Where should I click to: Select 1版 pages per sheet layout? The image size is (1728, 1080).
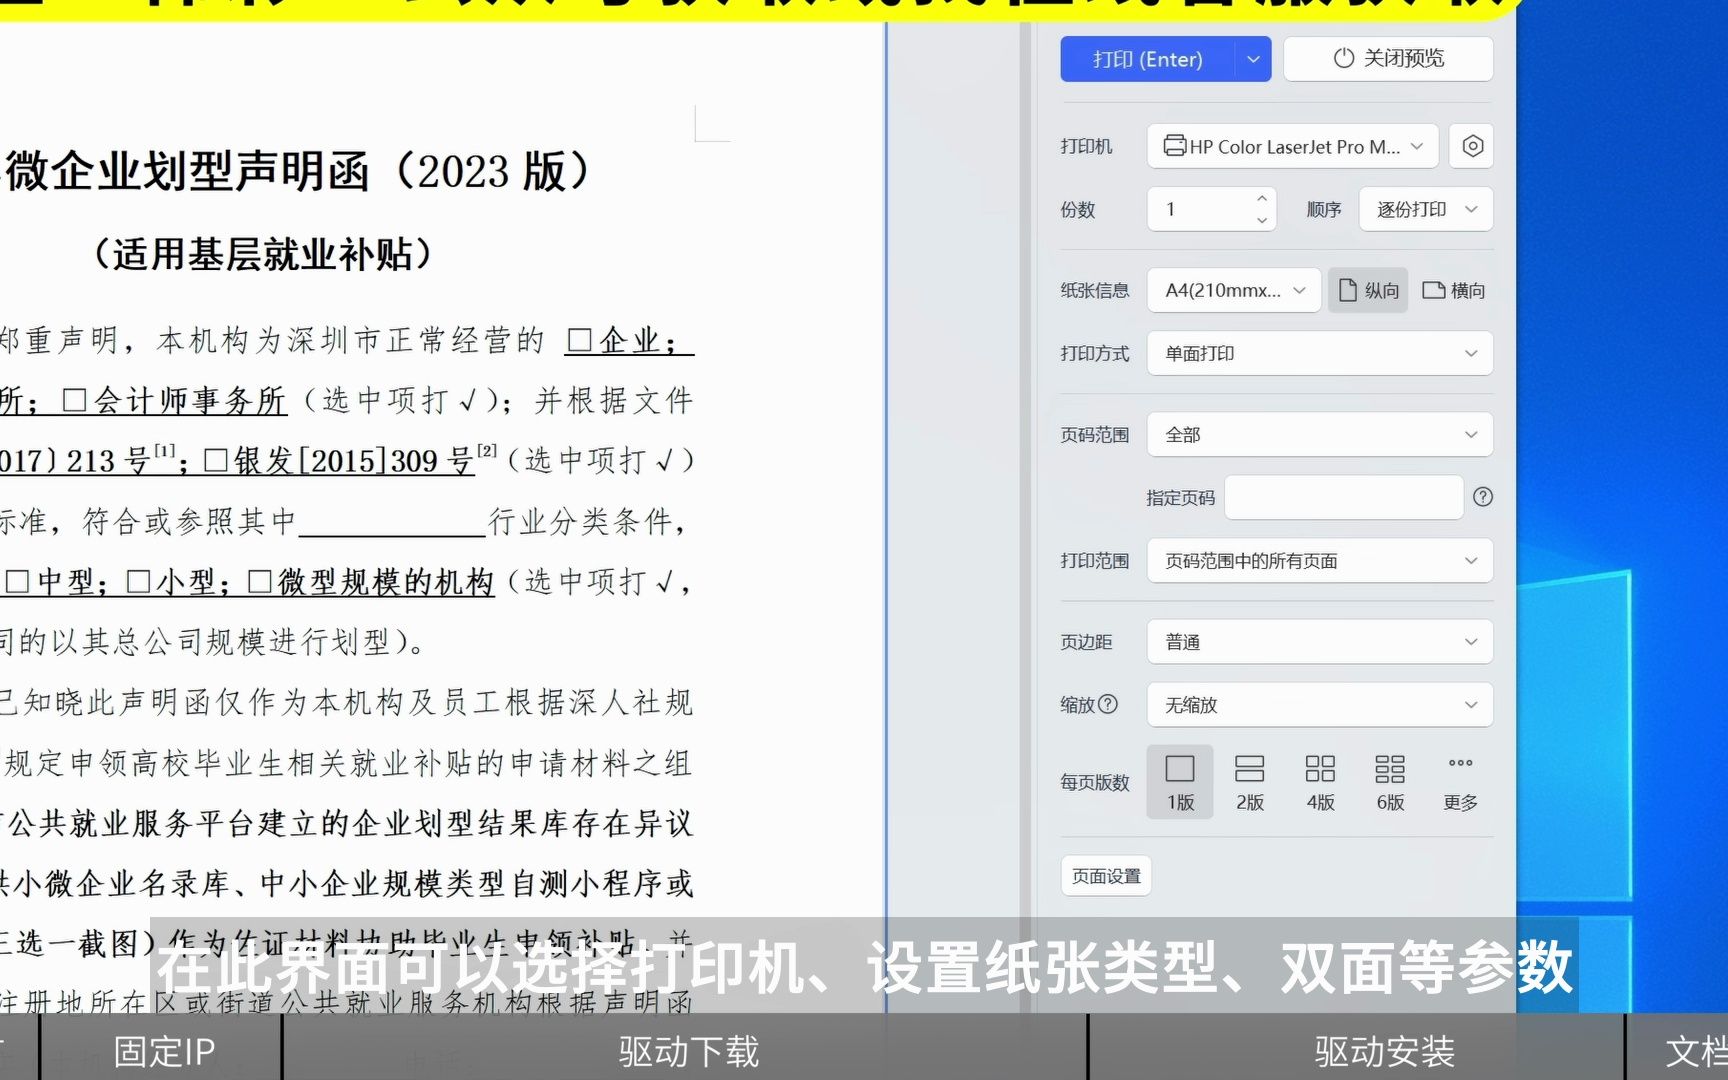(x=1180, y=781)
